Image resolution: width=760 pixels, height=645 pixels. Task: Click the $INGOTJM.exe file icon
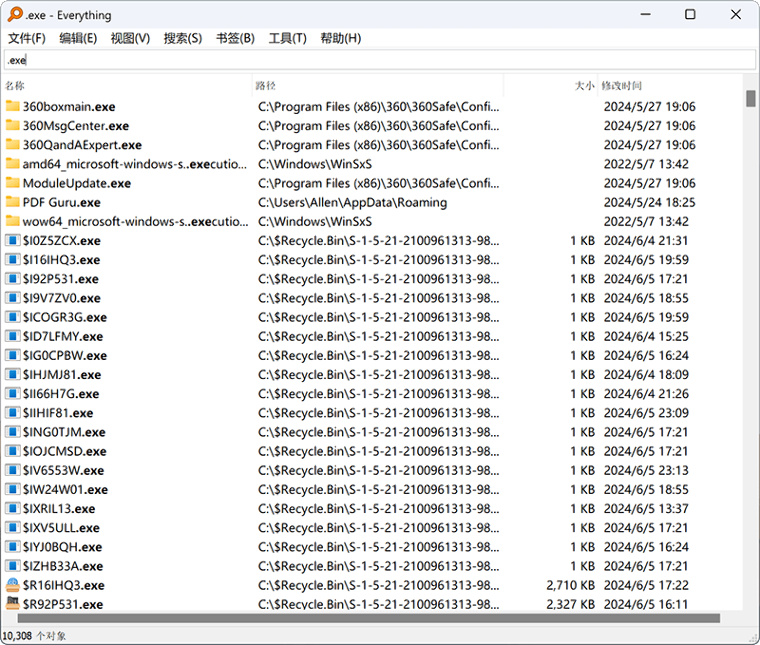tap(13, 432)
